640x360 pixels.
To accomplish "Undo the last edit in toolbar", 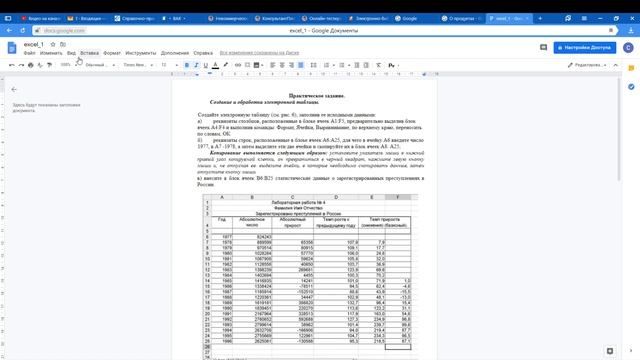I will pyautogui.click(x=11, y=65).
